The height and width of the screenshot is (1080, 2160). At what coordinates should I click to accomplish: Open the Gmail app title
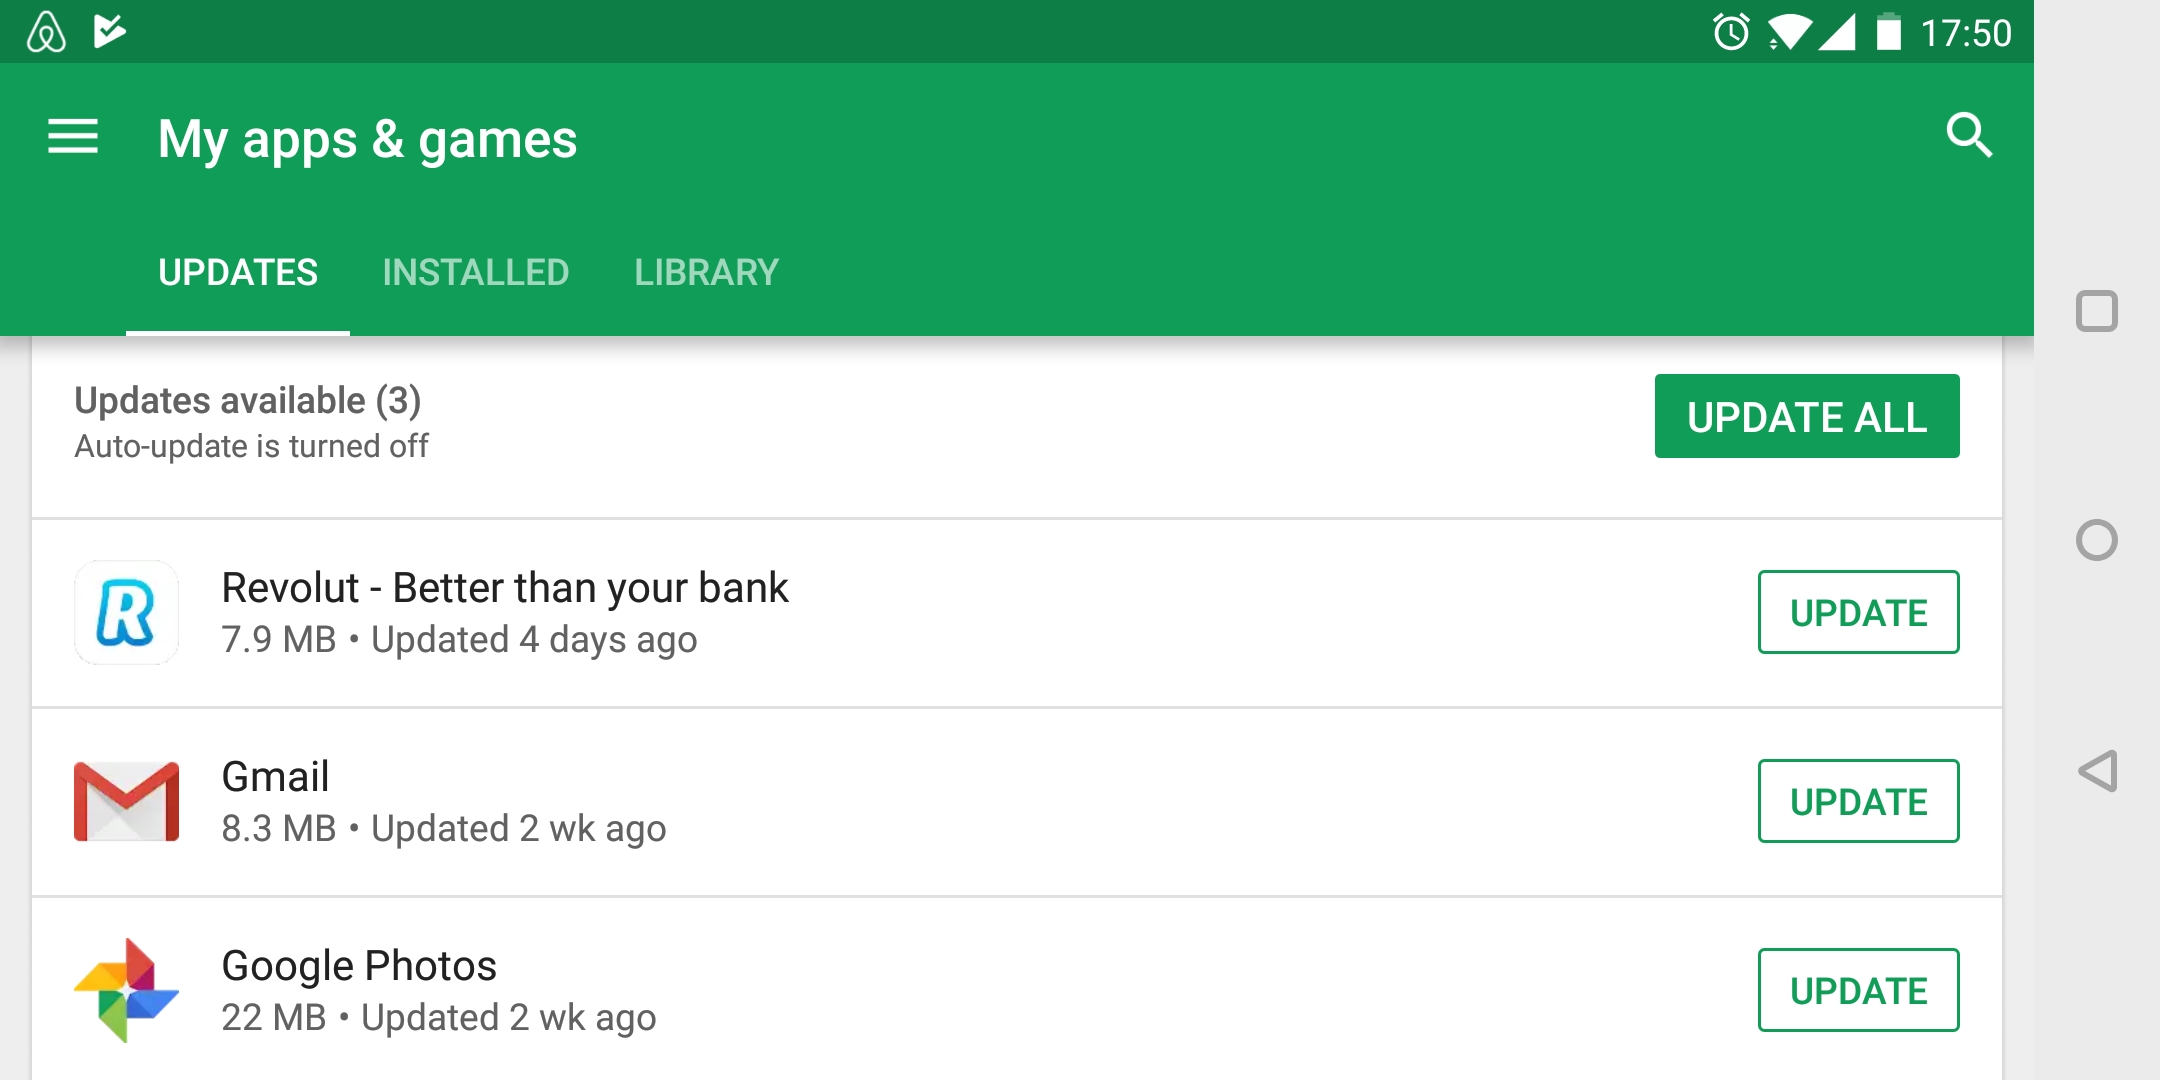coord(276,777)
